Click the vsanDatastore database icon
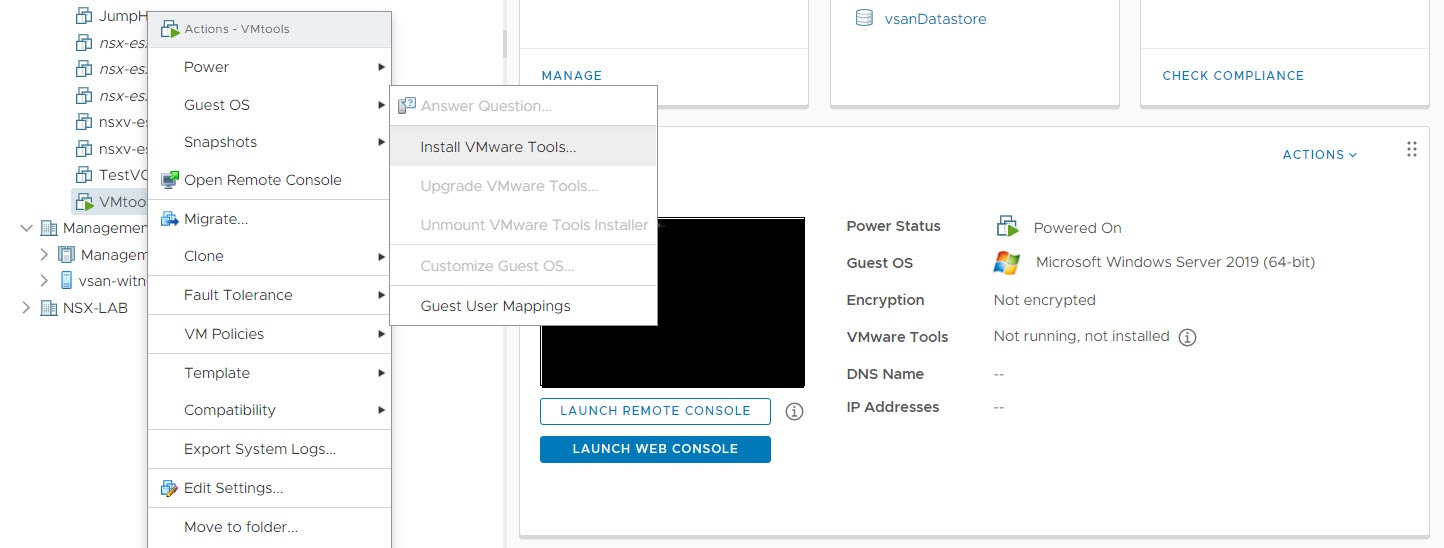 click(x=864, y=18)
